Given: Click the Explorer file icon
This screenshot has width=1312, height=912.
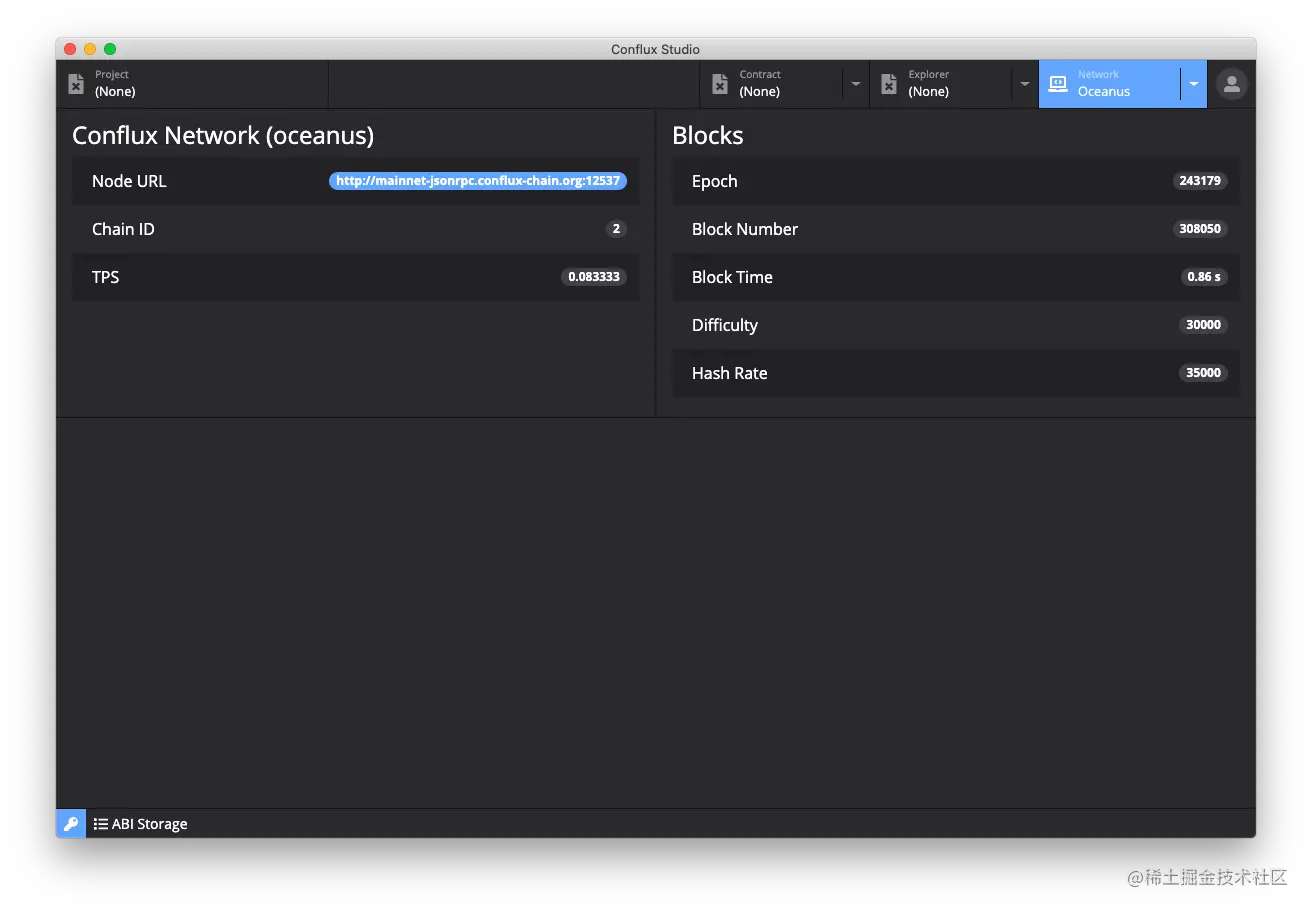Looking at the screenshot, I should coord(889,84).
